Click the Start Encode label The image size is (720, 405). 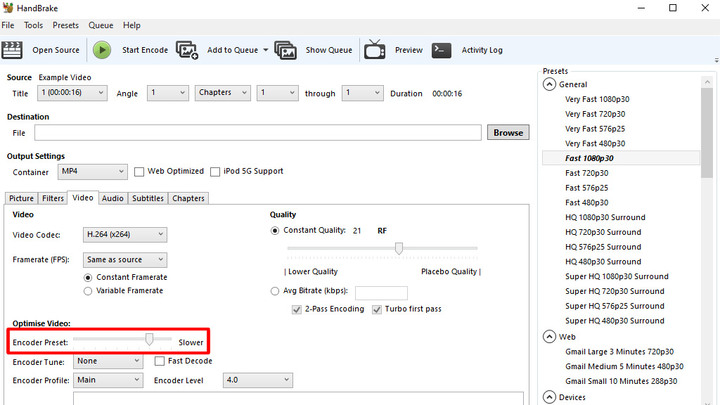(145, 50)
